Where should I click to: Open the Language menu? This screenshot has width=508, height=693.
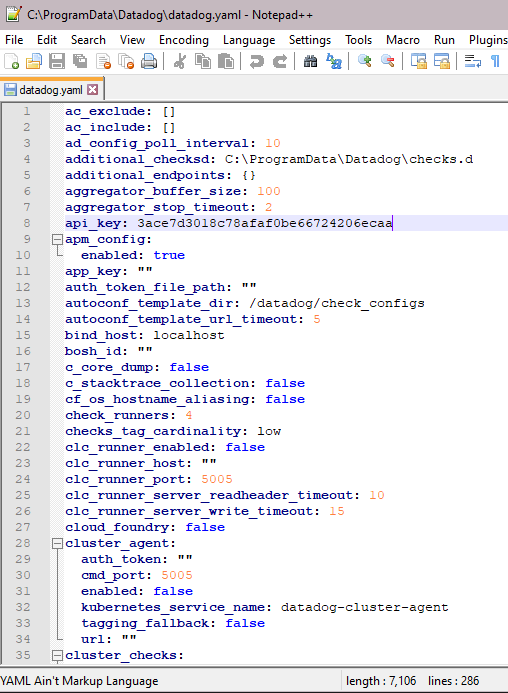click(249, 40)
